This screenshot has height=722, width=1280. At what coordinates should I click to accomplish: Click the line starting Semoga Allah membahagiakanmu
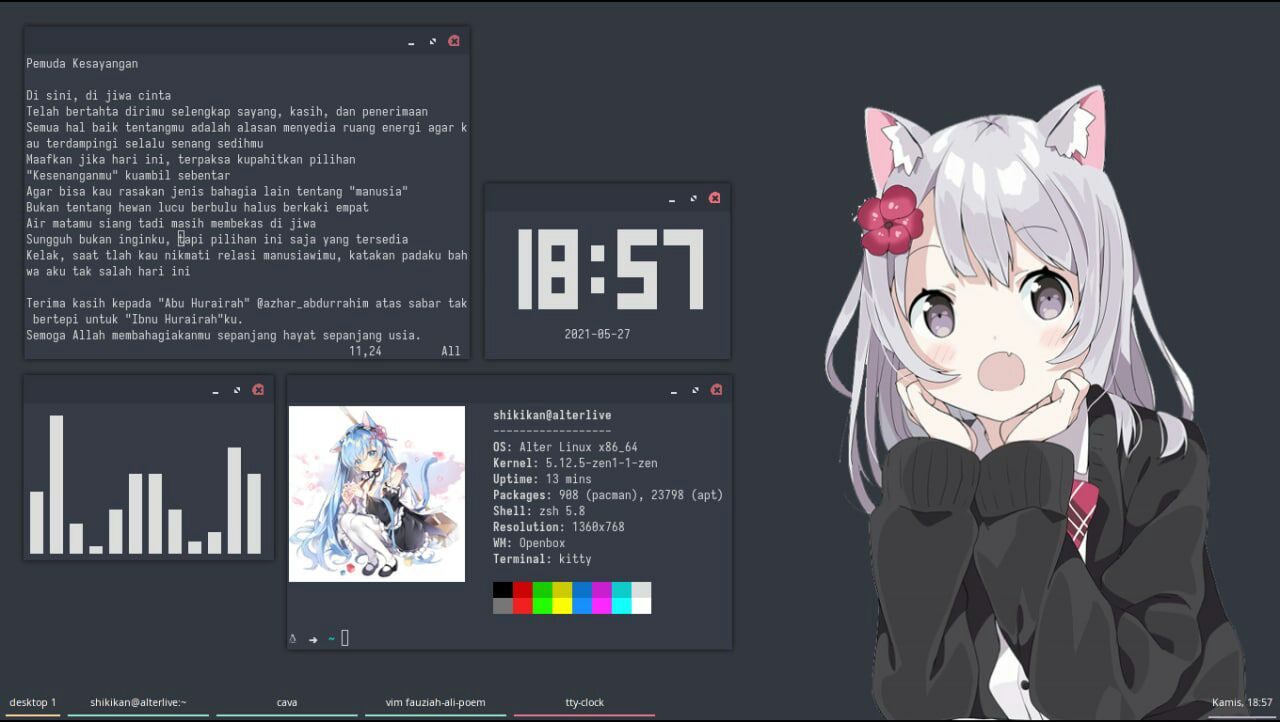(x=224, y=336)
